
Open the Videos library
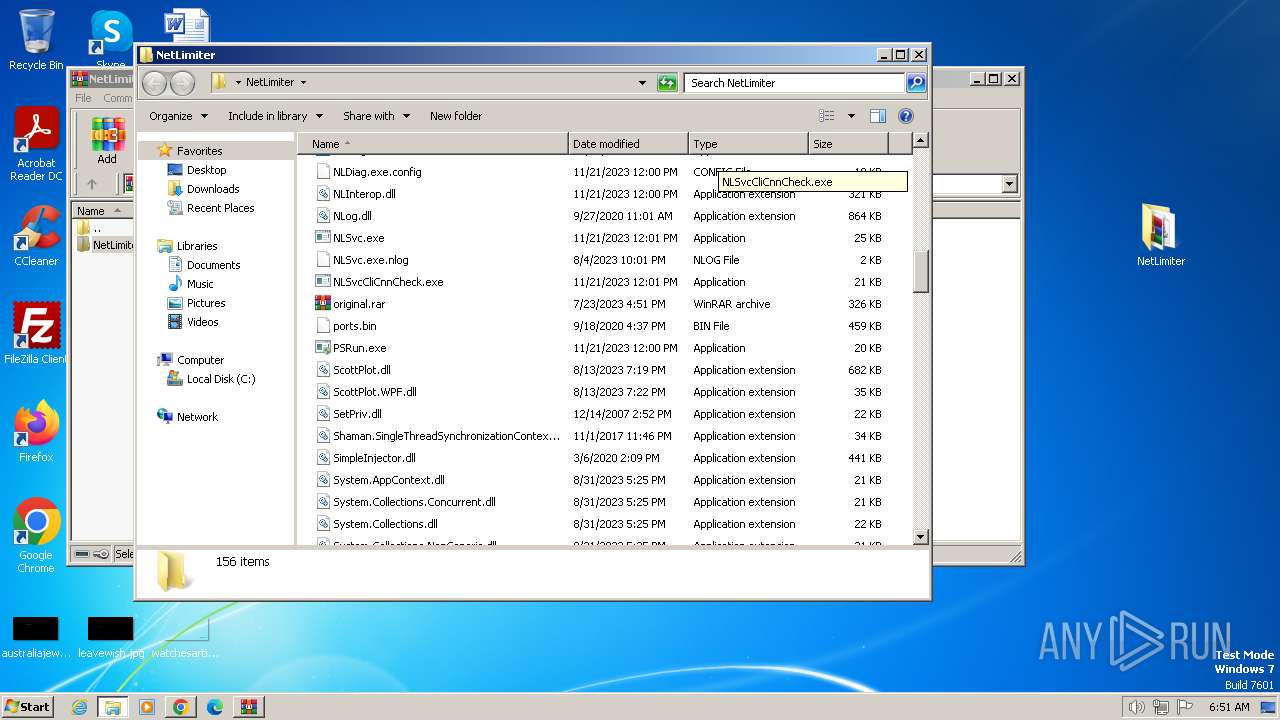point(202,322)
